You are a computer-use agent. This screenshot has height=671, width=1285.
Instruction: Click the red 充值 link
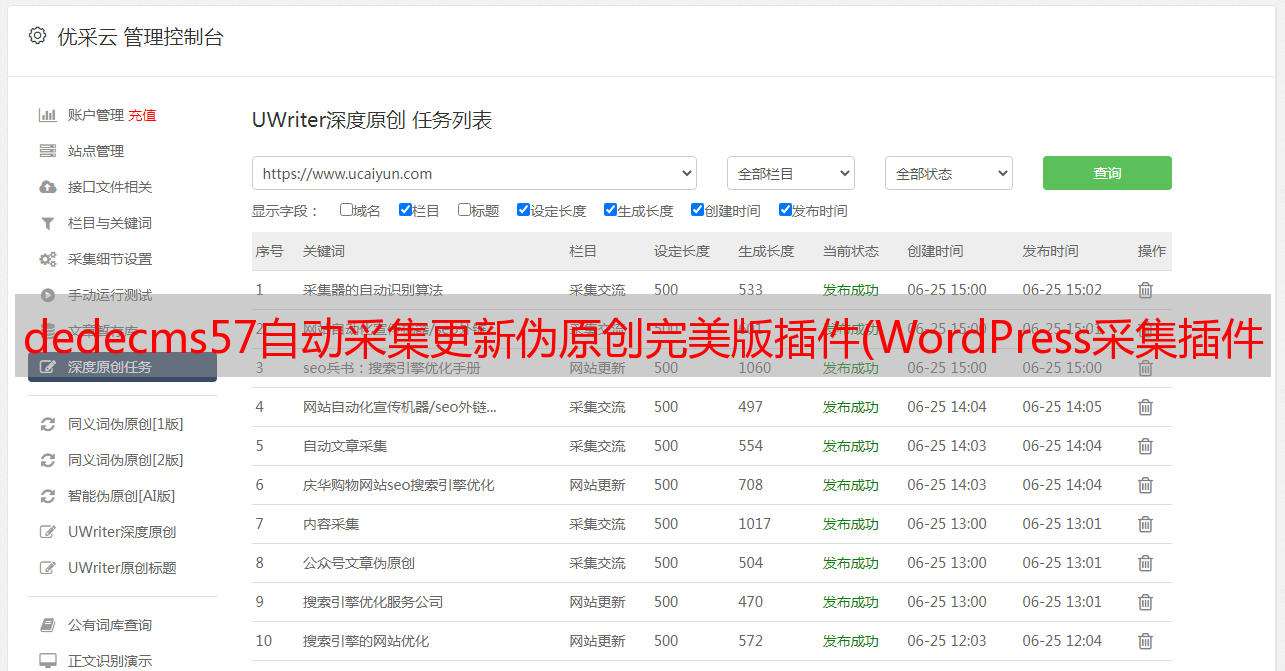click(142, 115)
